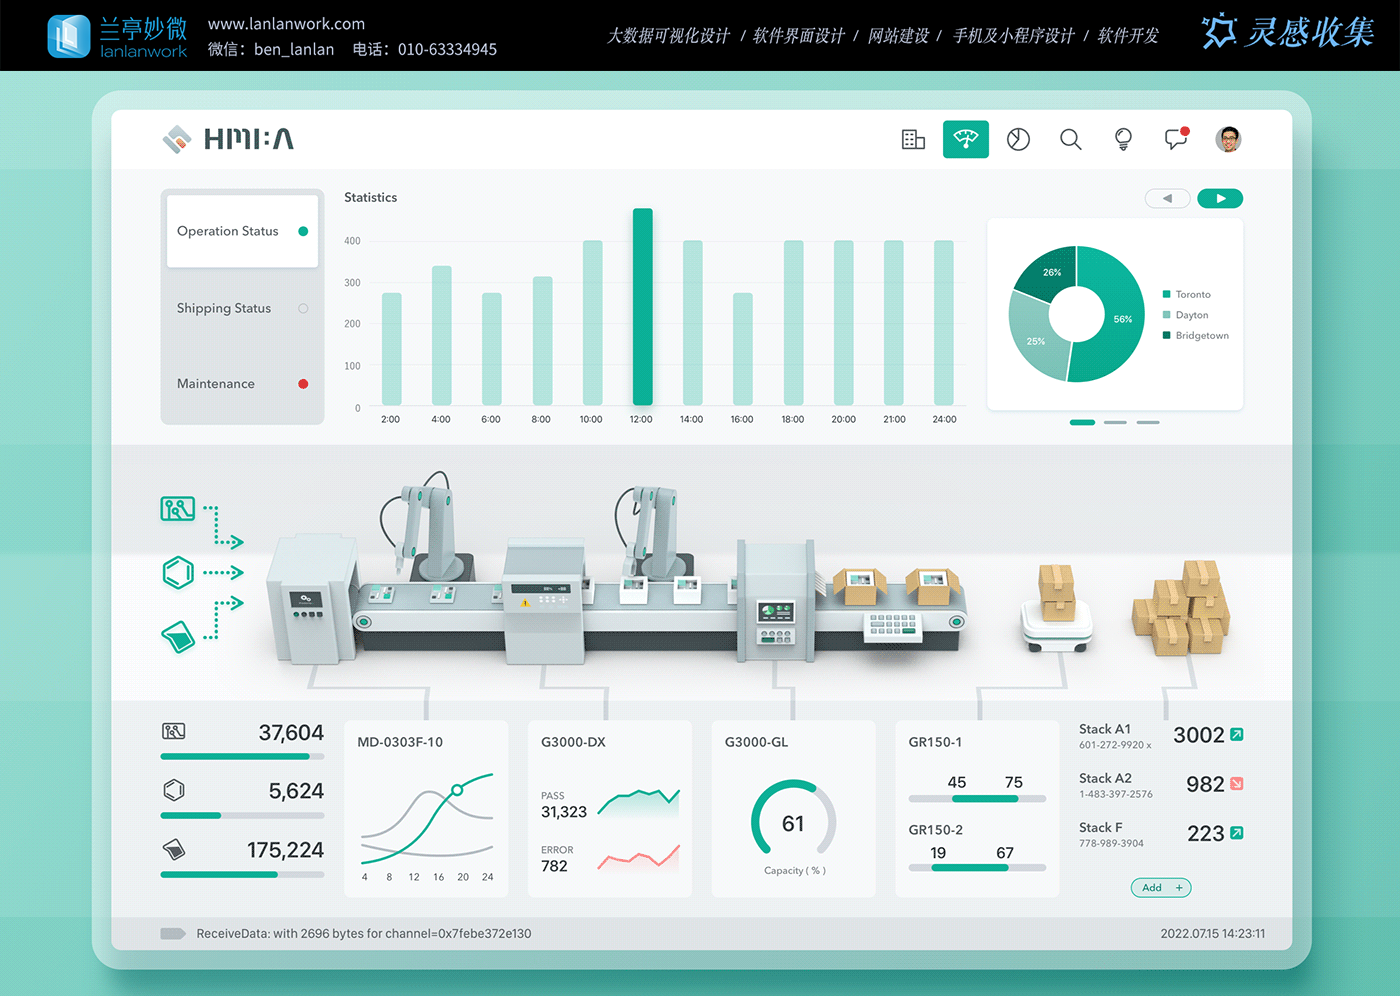Open the pie chart analytics icon
This screenshot has height=996, width=1400.
pos(1018,140)
